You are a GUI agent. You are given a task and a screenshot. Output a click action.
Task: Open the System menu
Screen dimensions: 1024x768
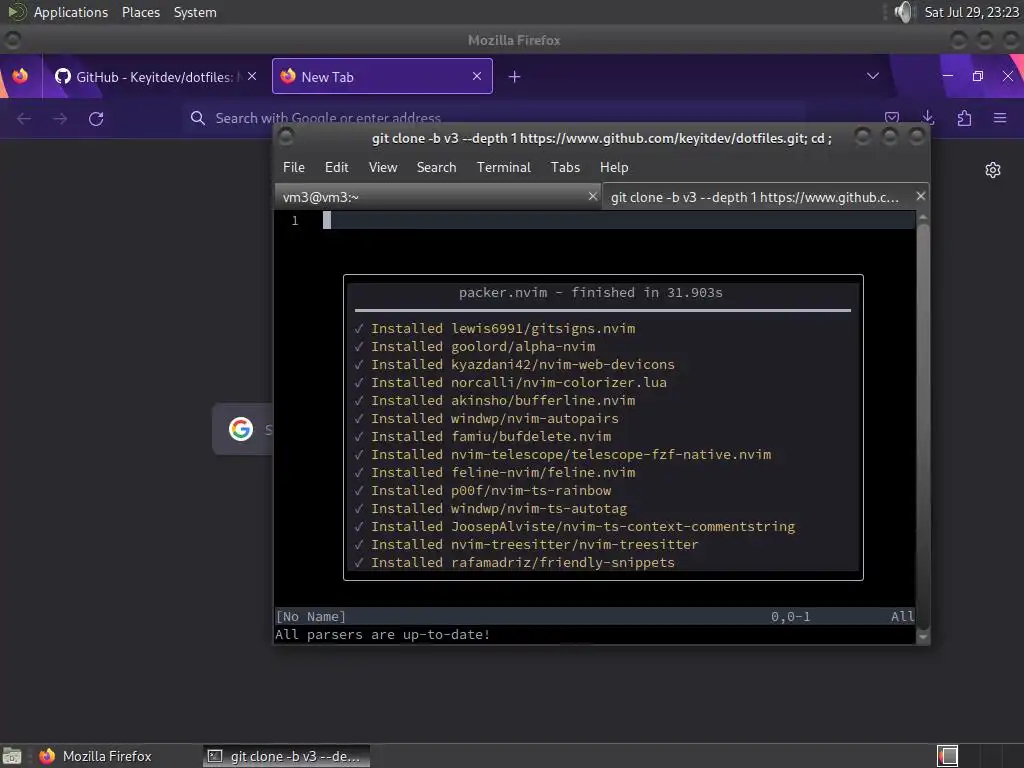pyautogui.click(x=195, y=12)
